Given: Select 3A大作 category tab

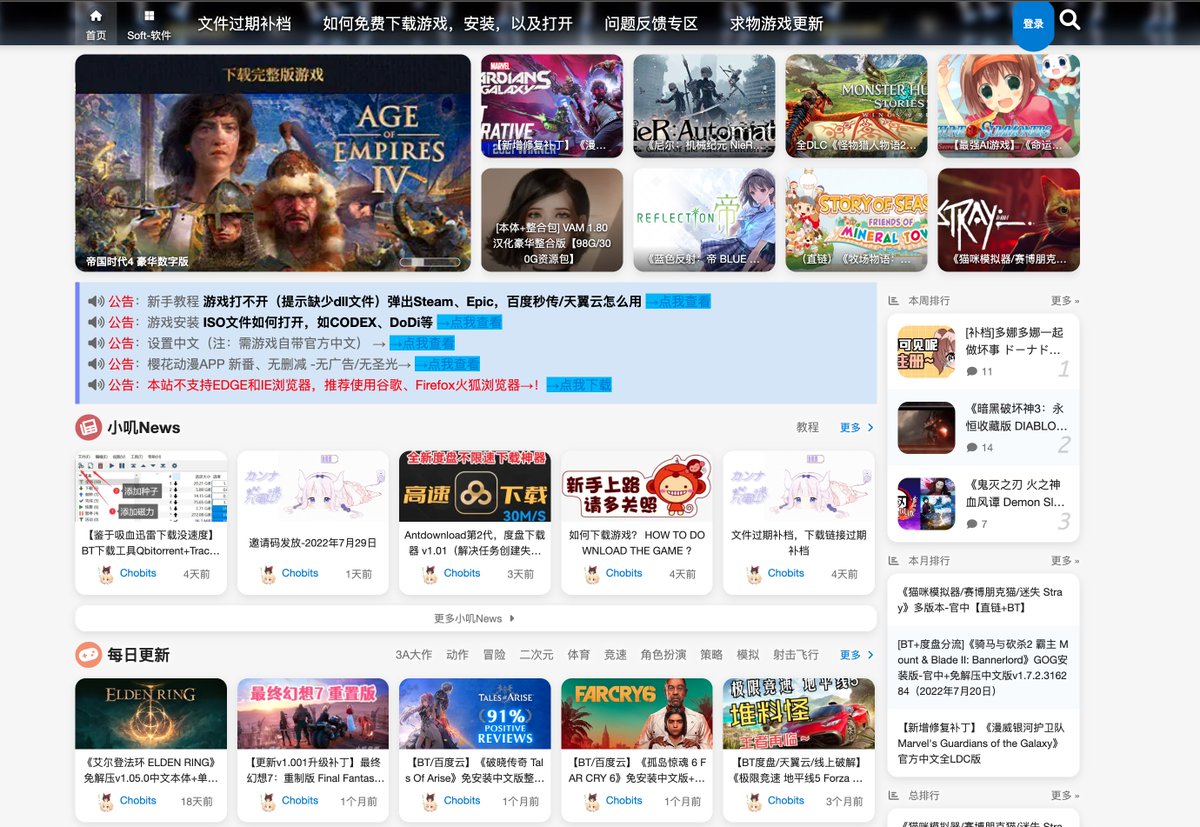Looking at the screenshot, I should pos(414,655).
